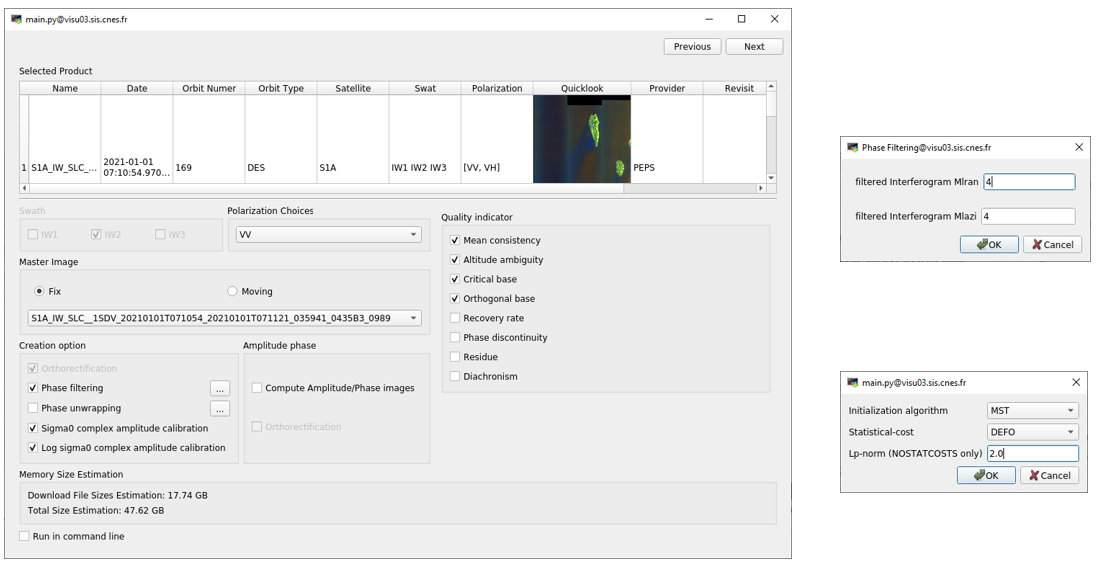Open the Statistical-cost DEFO dropdown
Image resolution: width=1106 pixels, height=568 pixels.
coord(1033,432)
